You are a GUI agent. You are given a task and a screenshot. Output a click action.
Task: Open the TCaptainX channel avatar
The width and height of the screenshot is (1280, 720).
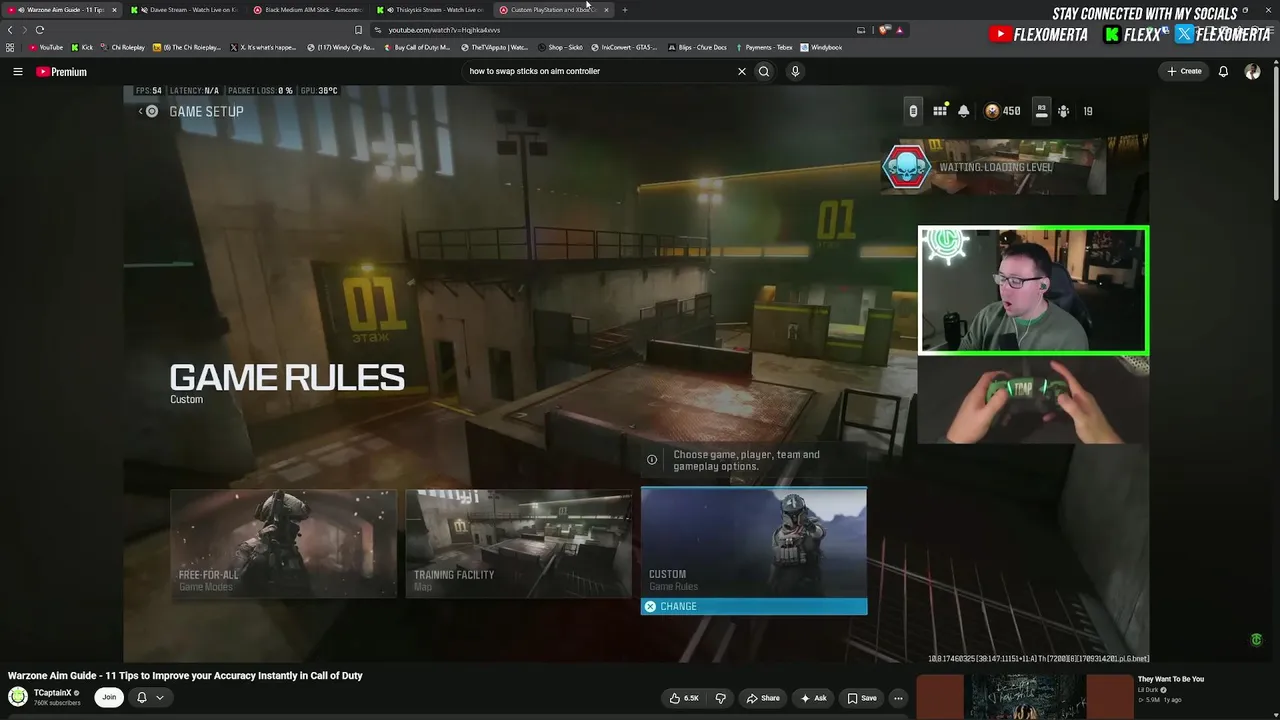(x=18, y=697)
